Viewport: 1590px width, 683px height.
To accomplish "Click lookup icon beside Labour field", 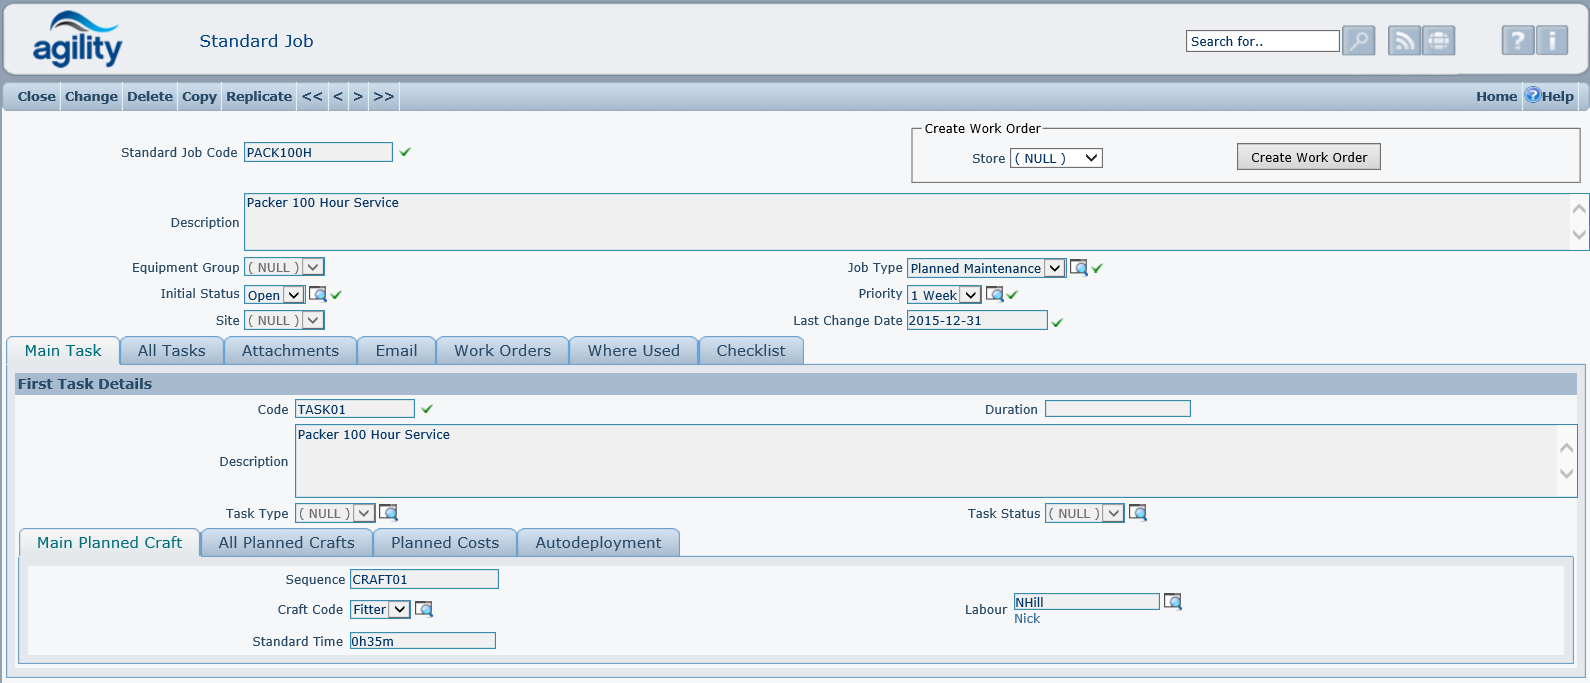I will (x=1173, y=602).
